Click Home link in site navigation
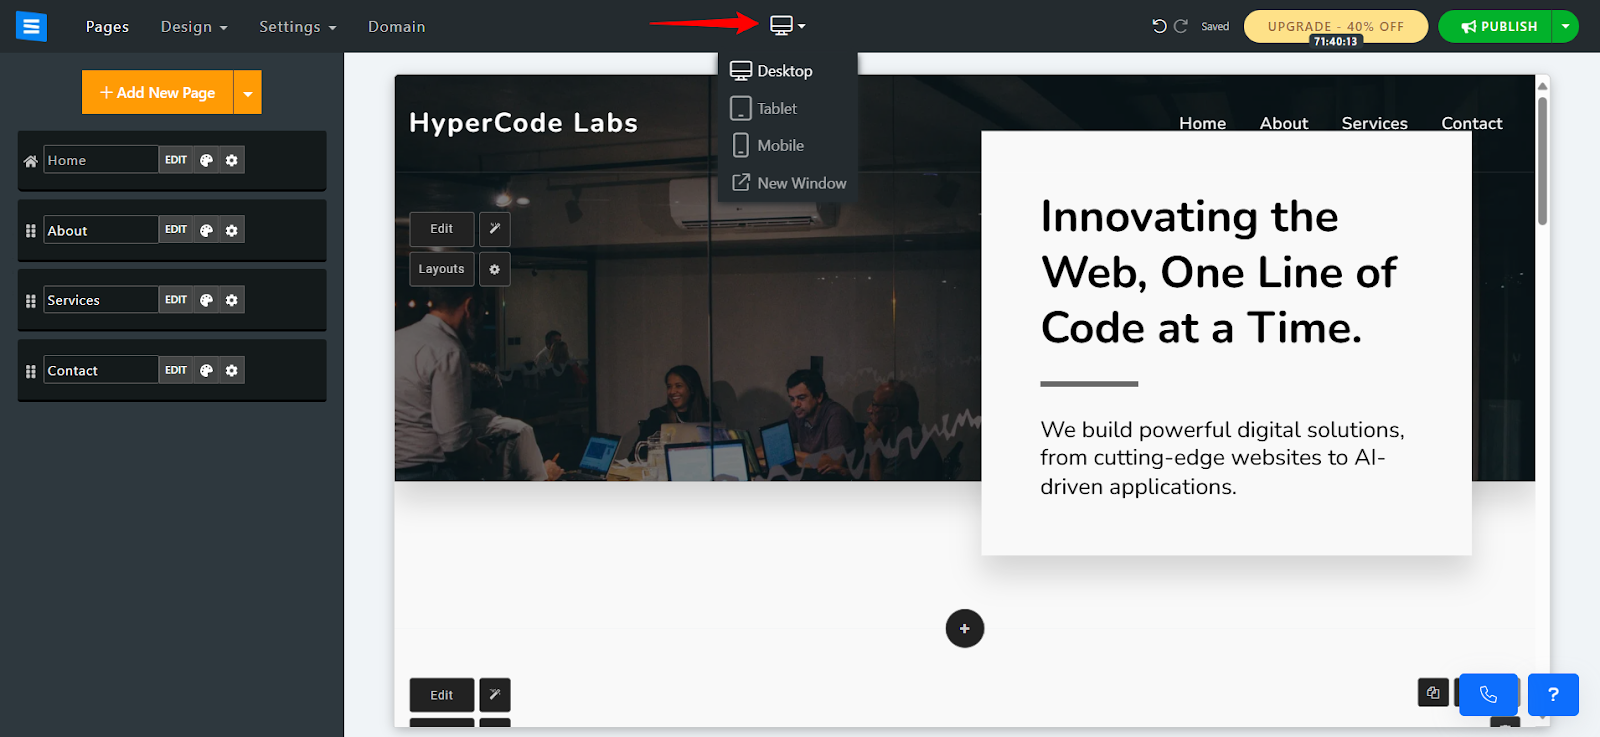The height and width of the screenshot is (737, 1600). [x=1202, y=123]
